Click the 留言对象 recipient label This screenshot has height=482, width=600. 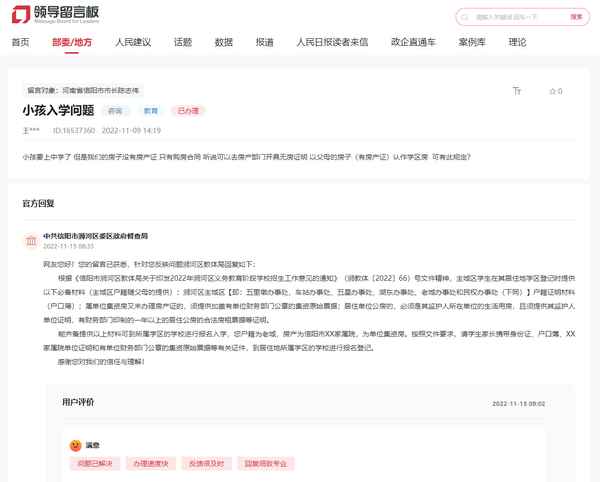coord(83,91)
